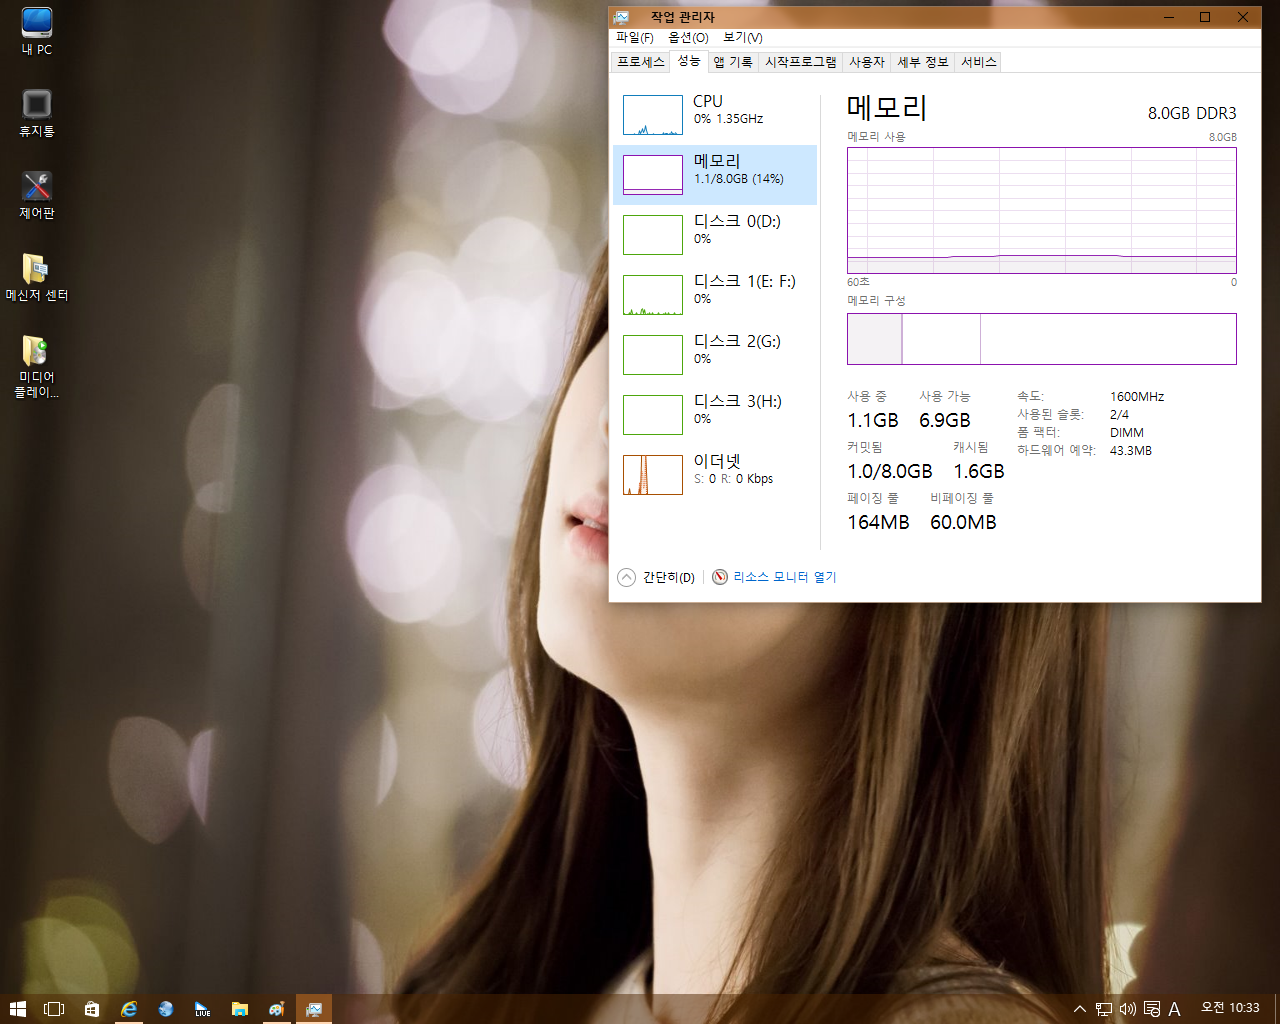Screen dimensions: 1280x1024
Task: Click the resource monitor gauge icon
Action: tap(720, 577)
